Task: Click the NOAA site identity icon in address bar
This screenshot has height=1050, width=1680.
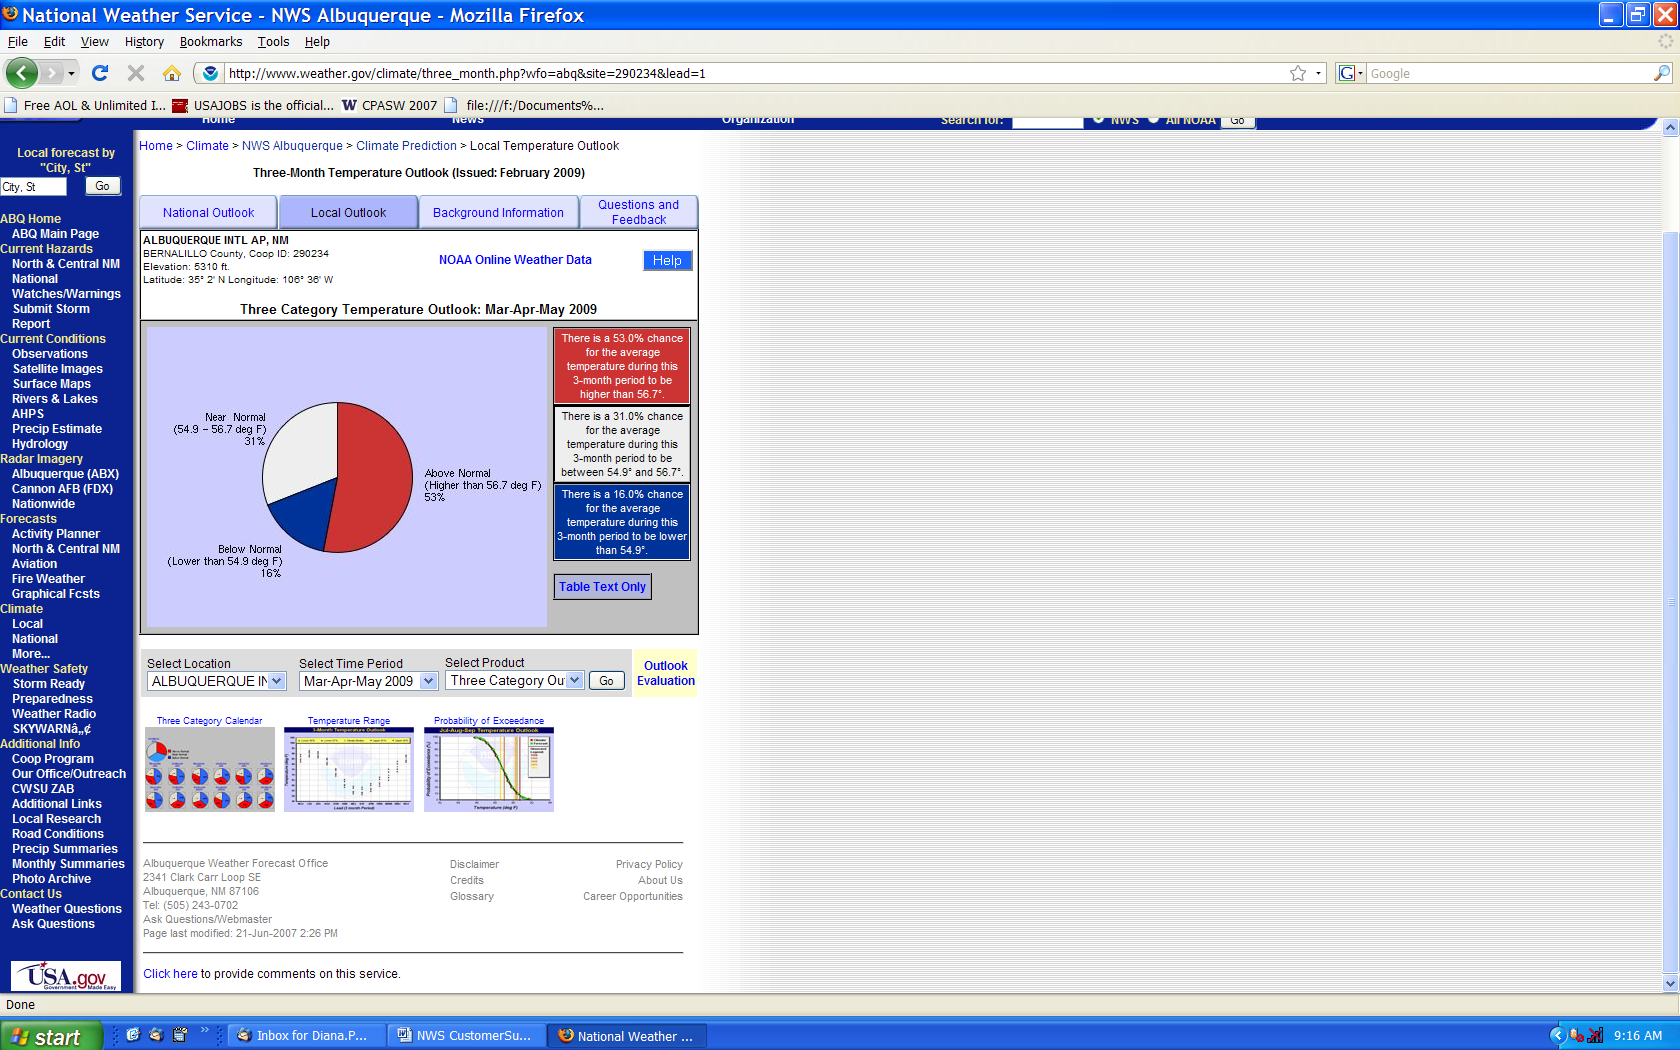Action: 210,73
